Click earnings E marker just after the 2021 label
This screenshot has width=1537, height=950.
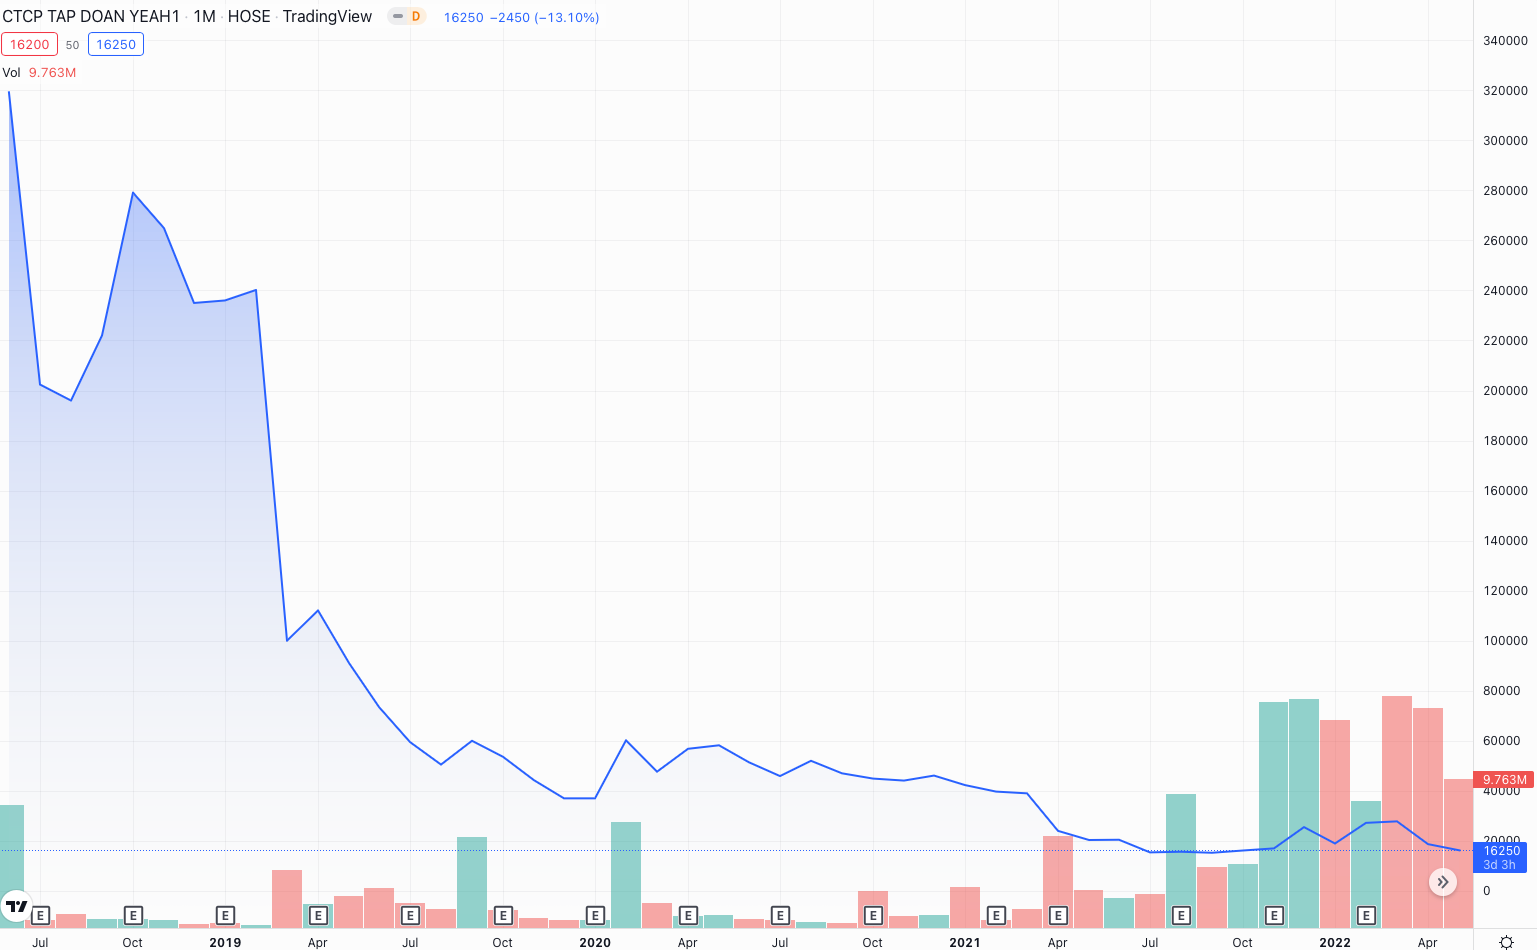click(996, 915)
